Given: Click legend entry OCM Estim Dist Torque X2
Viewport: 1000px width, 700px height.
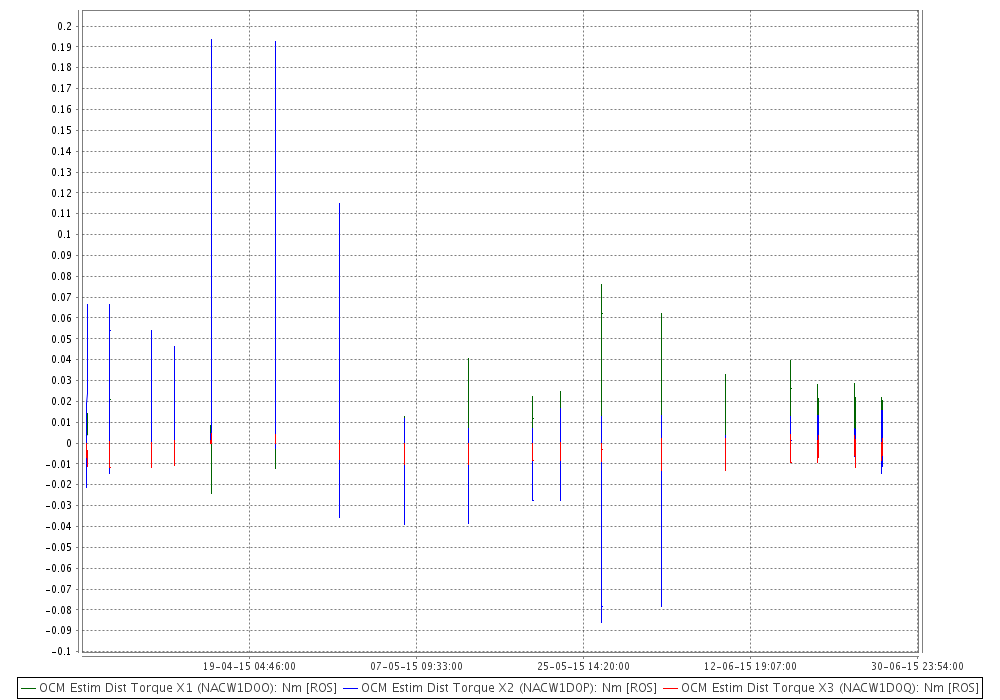Looking at the screenshot, I should tap(500, 688).
